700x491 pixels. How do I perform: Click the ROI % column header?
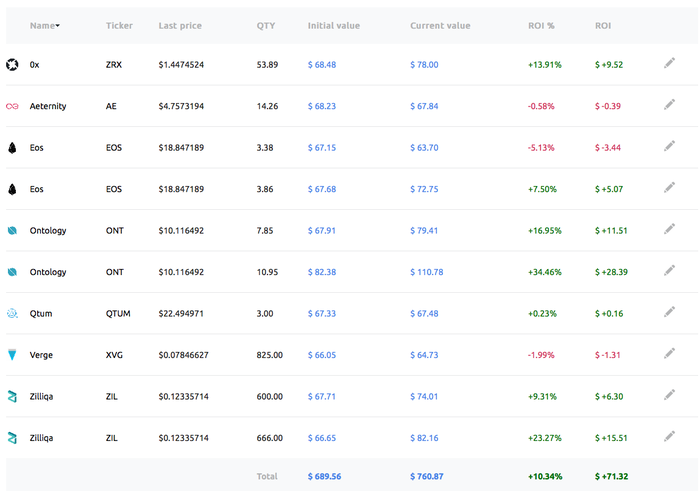coord(543,25)
